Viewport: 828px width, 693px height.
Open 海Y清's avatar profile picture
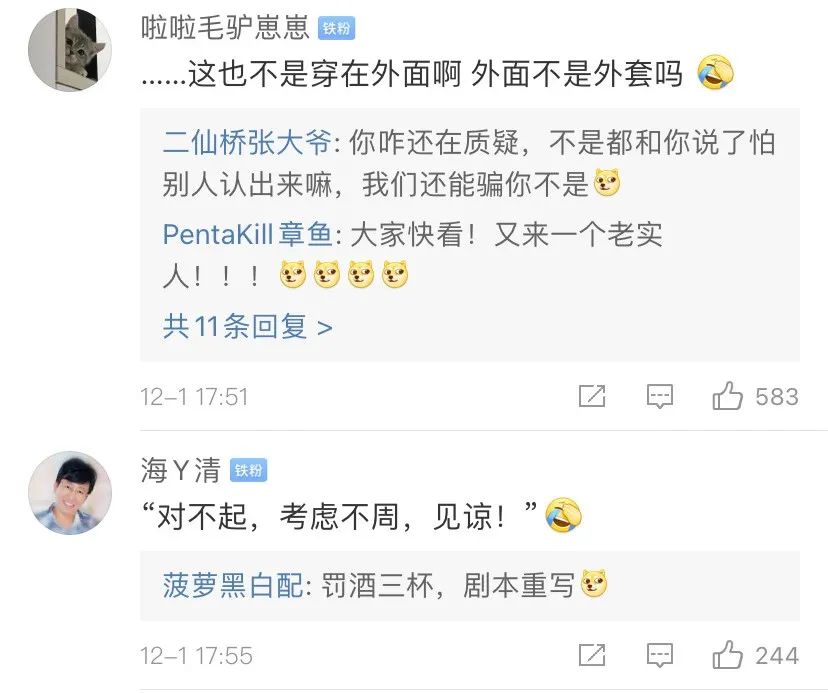69,493
